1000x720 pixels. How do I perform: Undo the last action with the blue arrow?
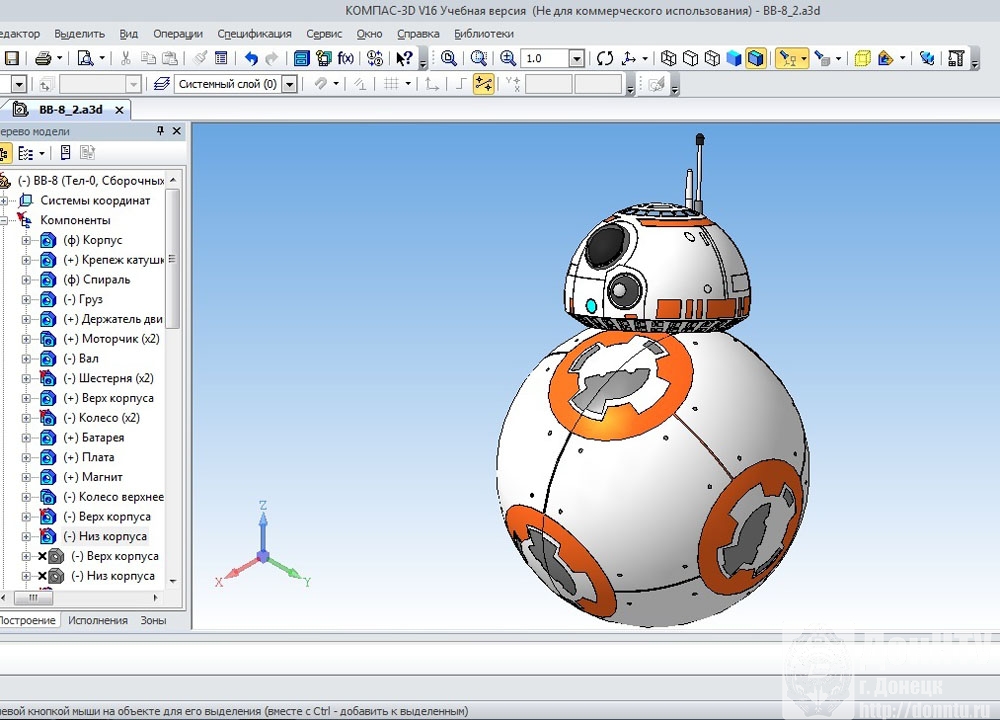[x=251, y=59]
